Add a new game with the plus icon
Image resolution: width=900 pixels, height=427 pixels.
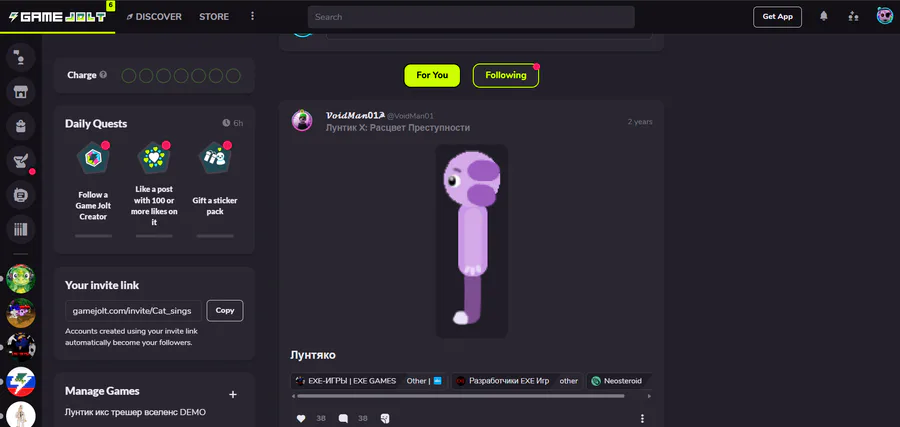(x=233, y=394)
